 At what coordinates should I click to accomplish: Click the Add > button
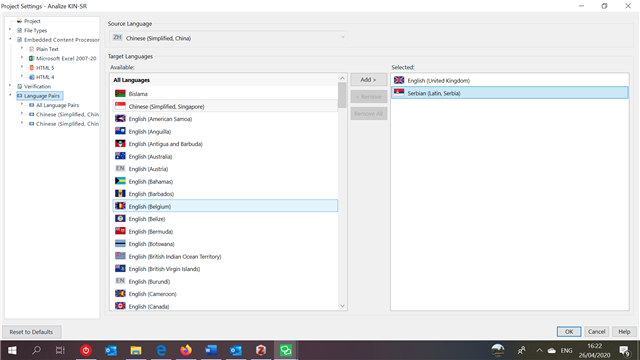pyautogui.click(x=369, y=80)
